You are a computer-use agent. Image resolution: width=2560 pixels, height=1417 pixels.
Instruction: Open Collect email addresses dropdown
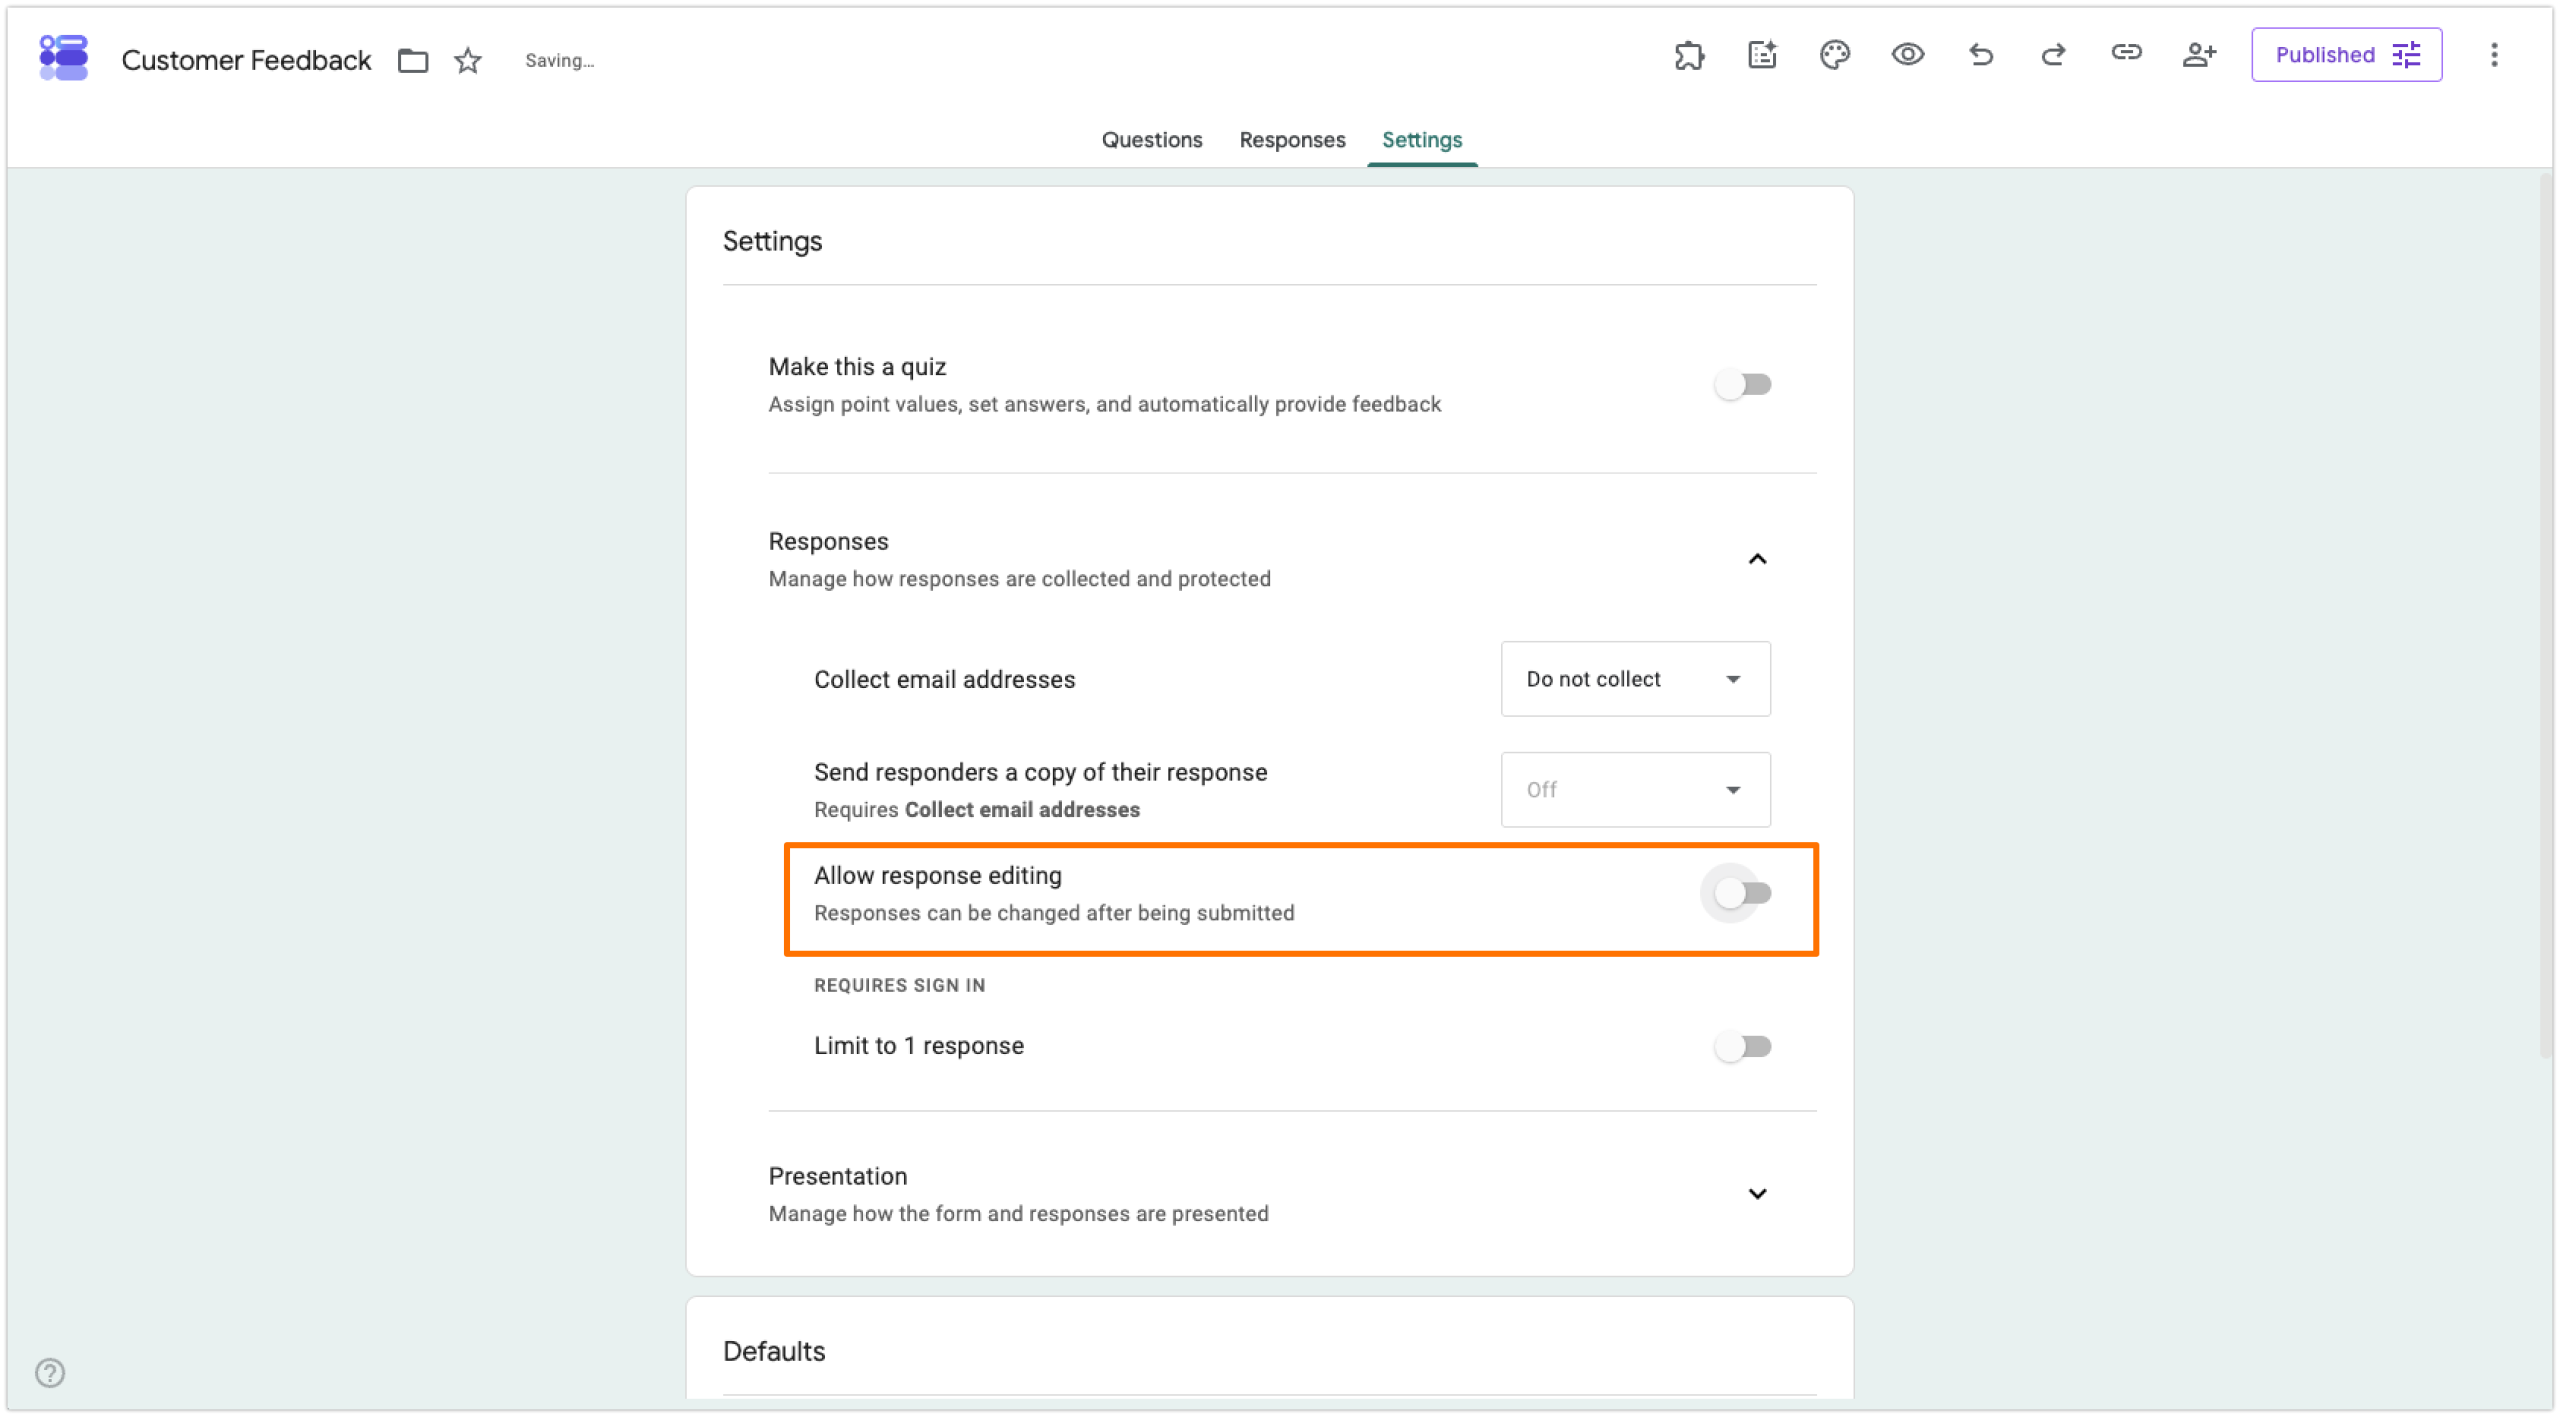pos(1635,679)
